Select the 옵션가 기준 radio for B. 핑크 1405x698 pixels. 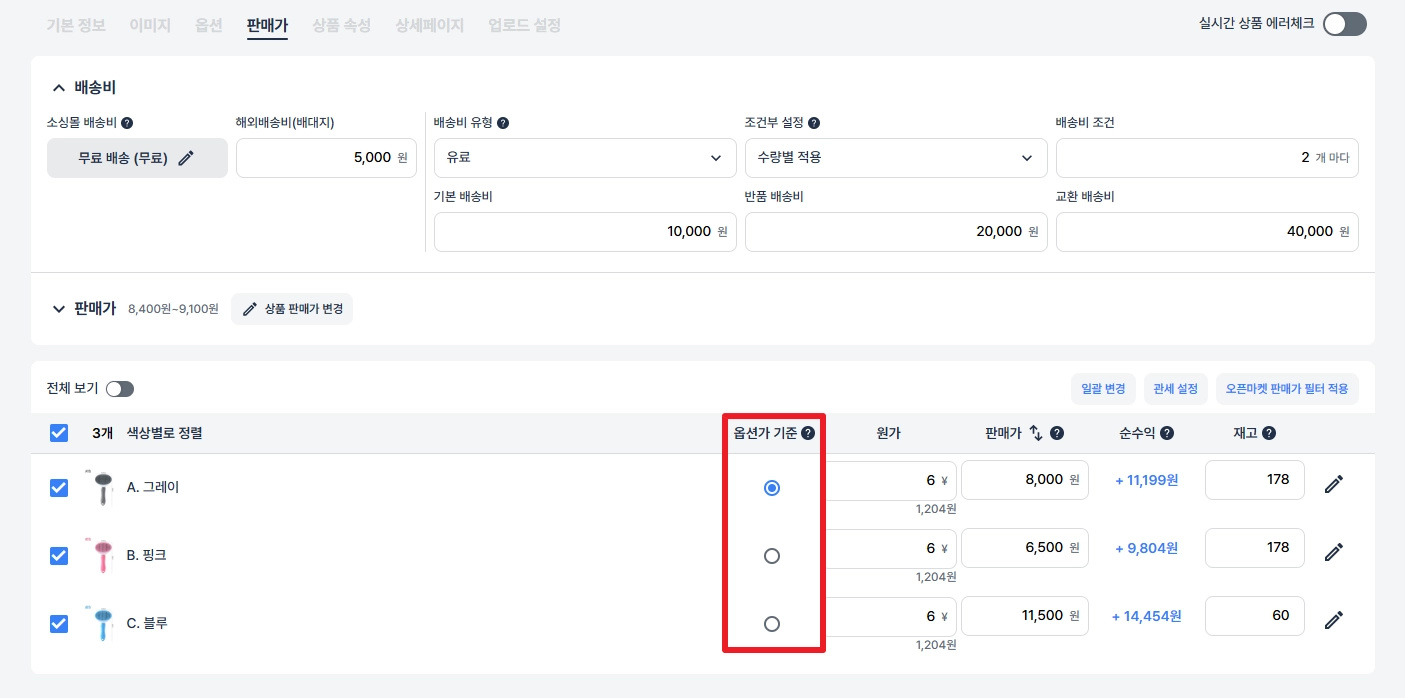[771, 556]
